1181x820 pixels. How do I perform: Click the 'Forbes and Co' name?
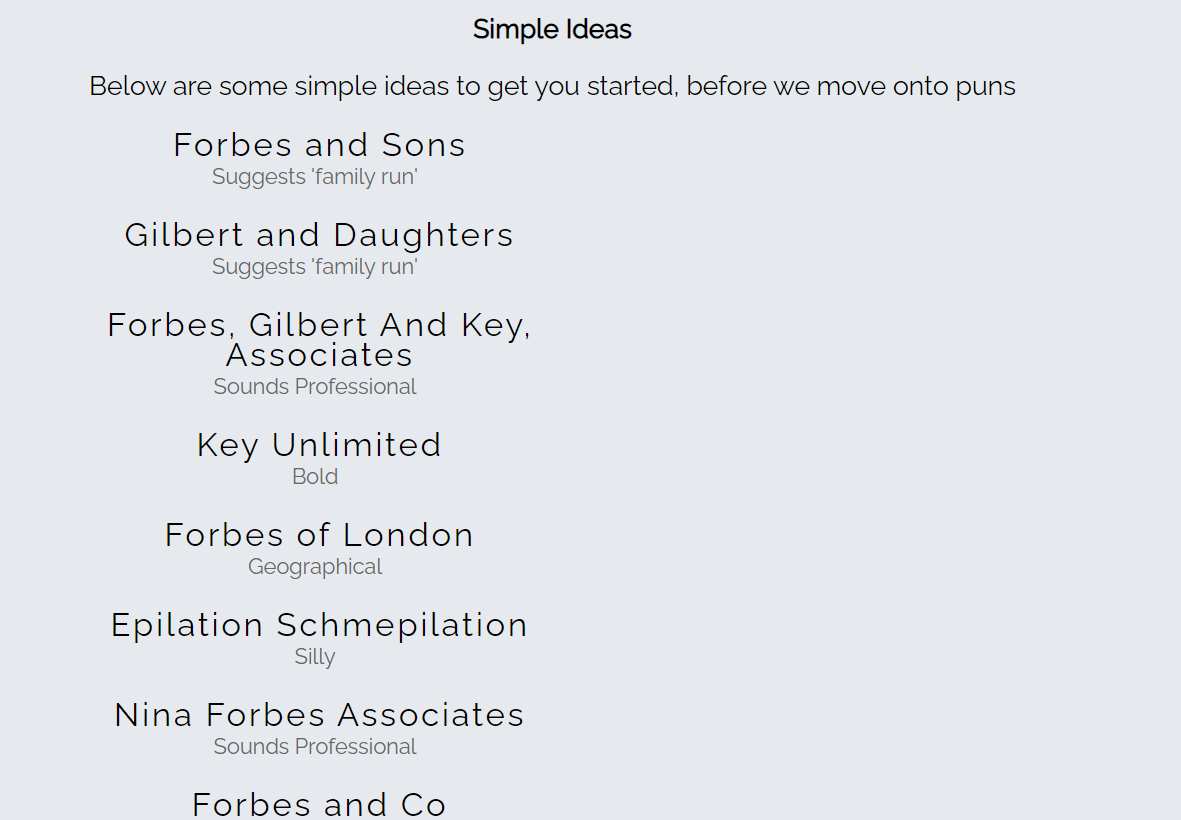tap(319, 804)
